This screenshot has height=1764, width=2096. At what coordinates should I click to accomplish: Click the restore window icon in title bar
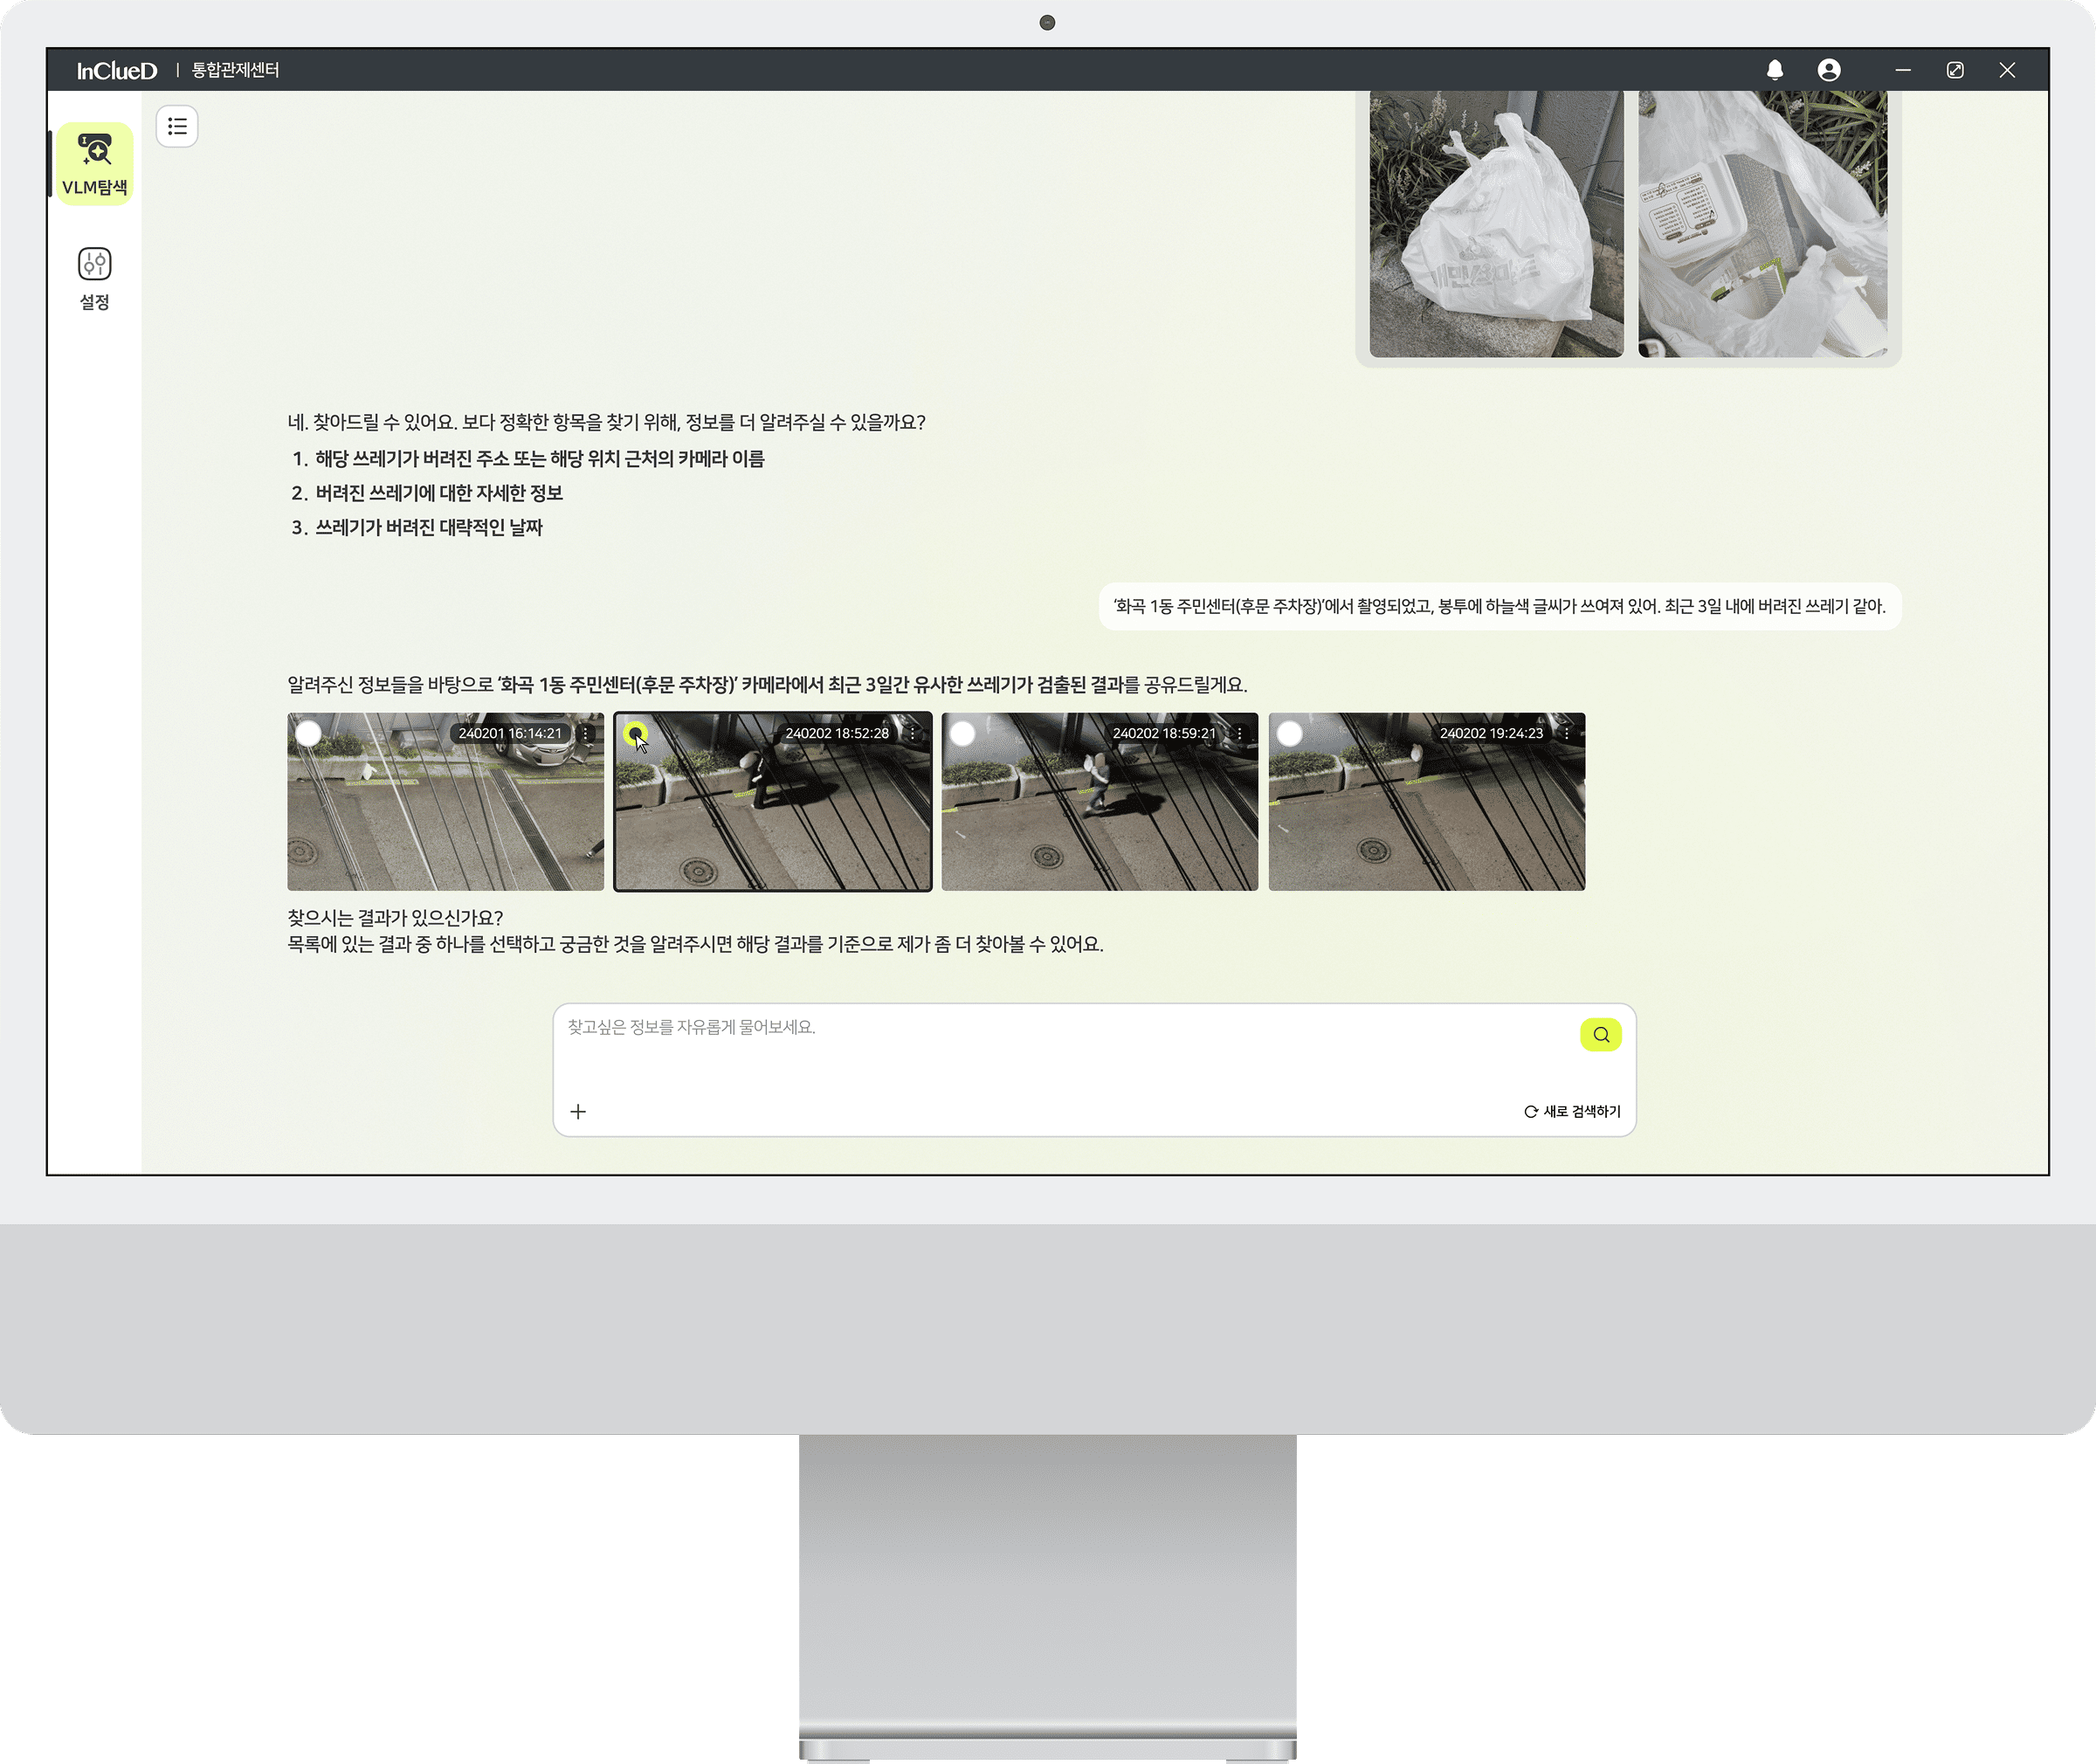pyautogui.click(x=1954, y=70)
